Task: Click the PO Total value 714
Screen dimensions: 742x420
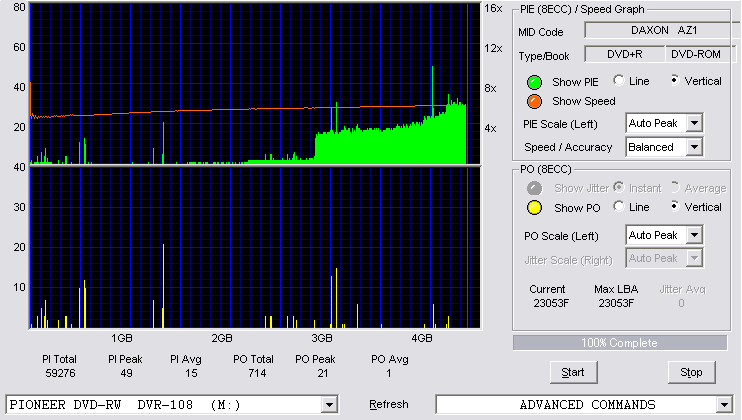Action: pyautogui.click(x=257, y=373)
